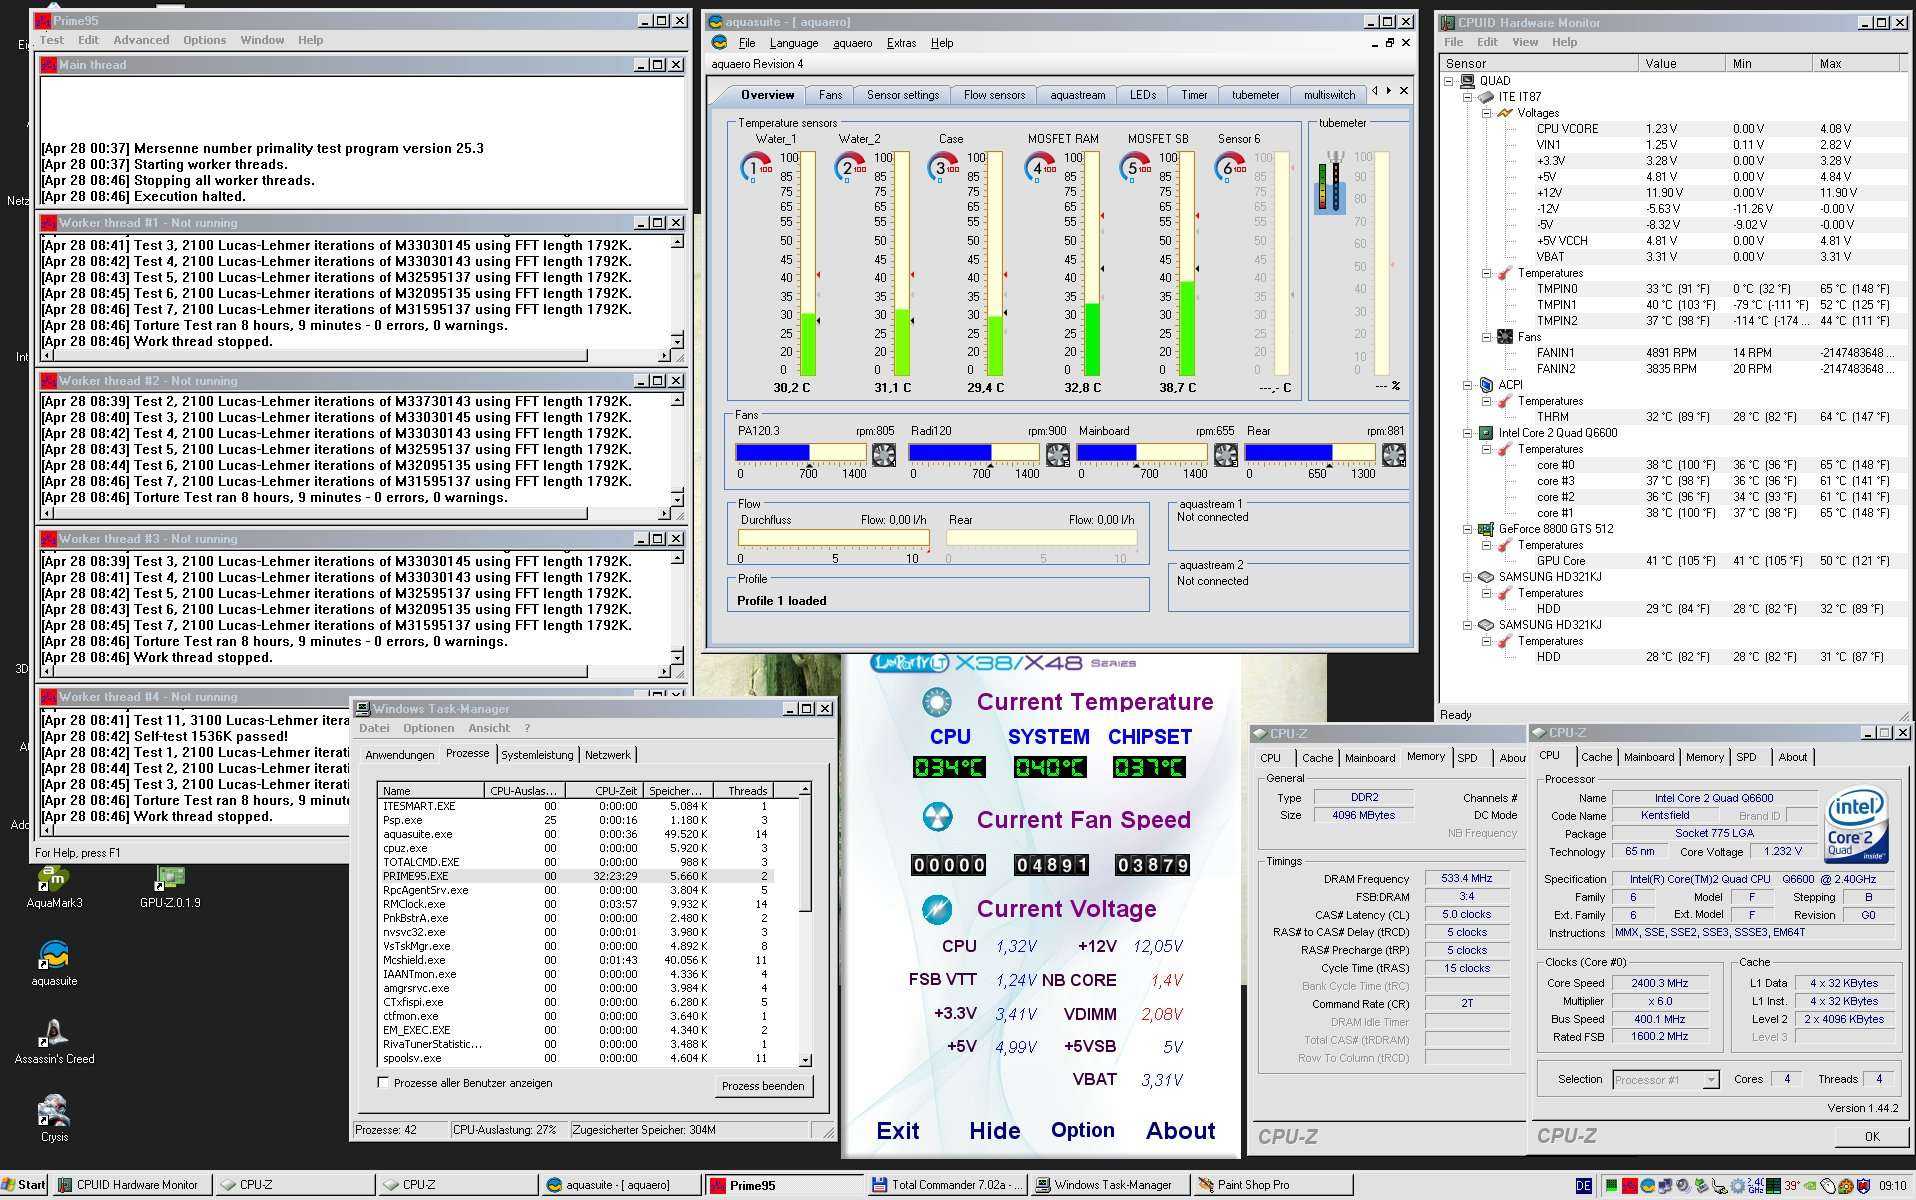The height and width of the screenshot is (1200, 1916).
Task: Click the Sensor 6 gauge icon
Action: coord(1230,167)
